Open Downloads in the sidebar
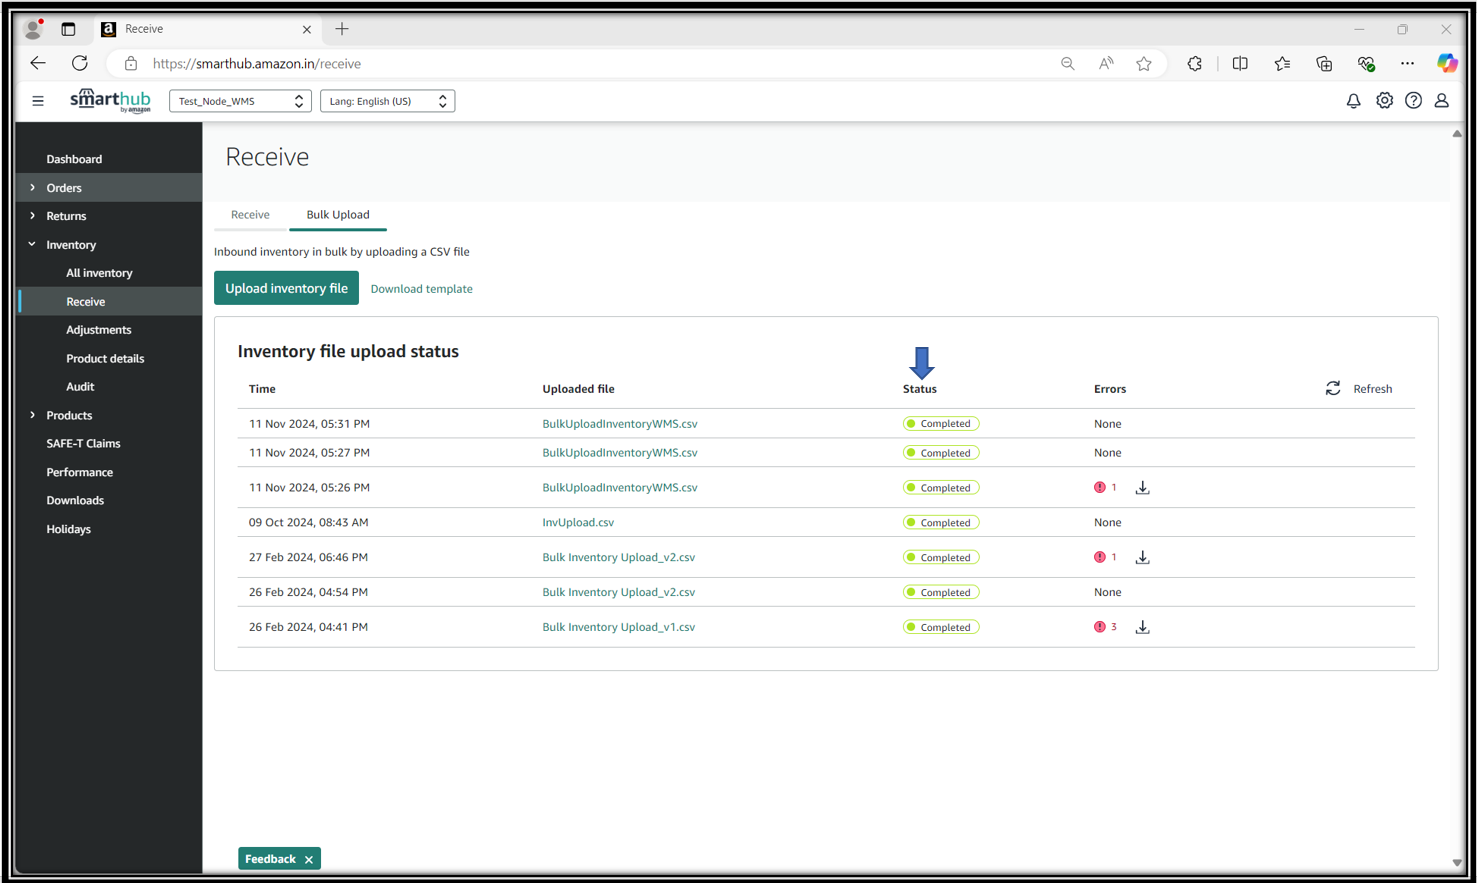This screenshot has width=1477, height=883. (x=75, y=501)
